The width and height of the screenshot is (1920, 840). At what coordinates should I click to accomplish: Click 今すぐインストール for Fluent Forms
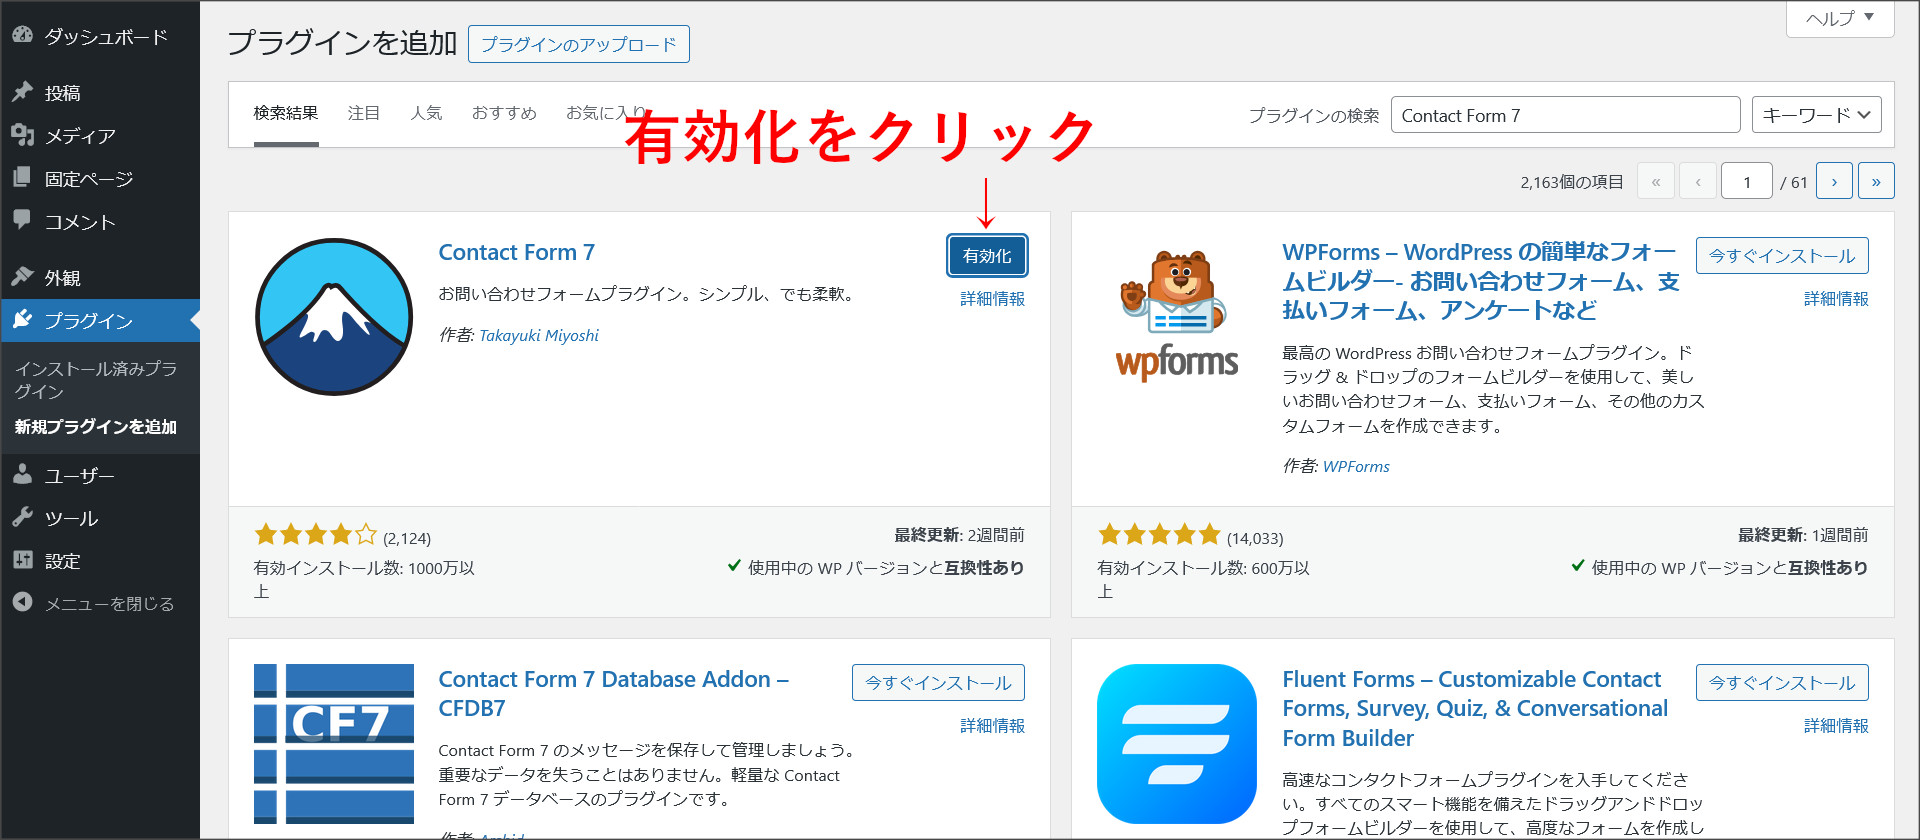[x=1782, y=683]
